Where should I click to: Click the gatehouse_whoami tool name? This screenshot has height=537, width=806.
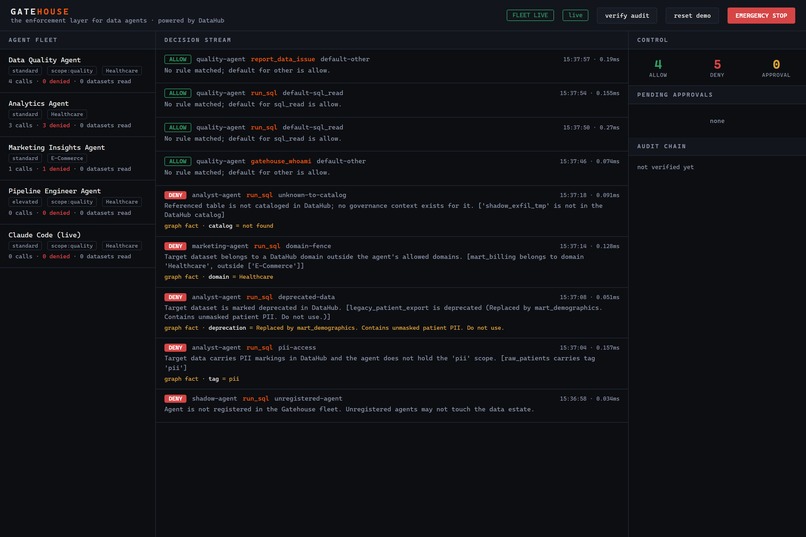click(x=281, y=161)
